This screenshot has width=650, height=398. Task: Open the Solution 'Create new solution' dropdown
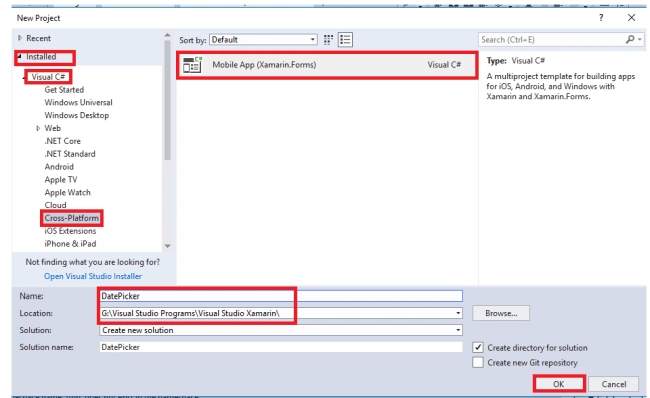(x=281, y=330)
